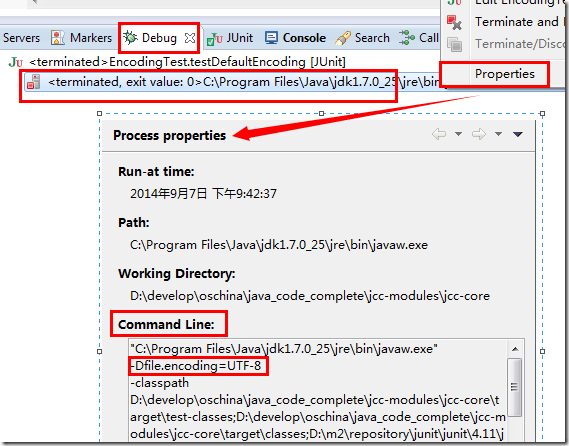Choose Properties from the context menu
Screen dimensions: 569x446
click(x=504, y=74)
